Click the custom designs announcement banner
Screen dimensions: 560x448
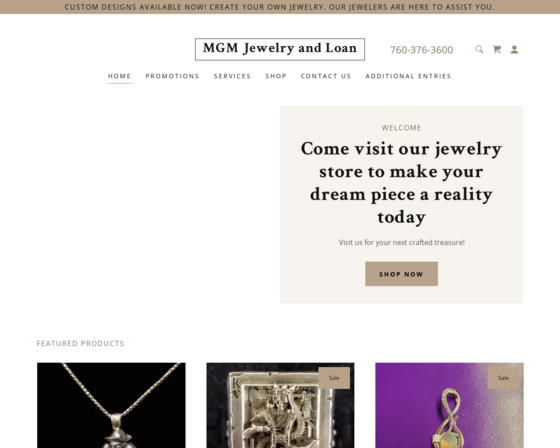[x=280, y=7]
